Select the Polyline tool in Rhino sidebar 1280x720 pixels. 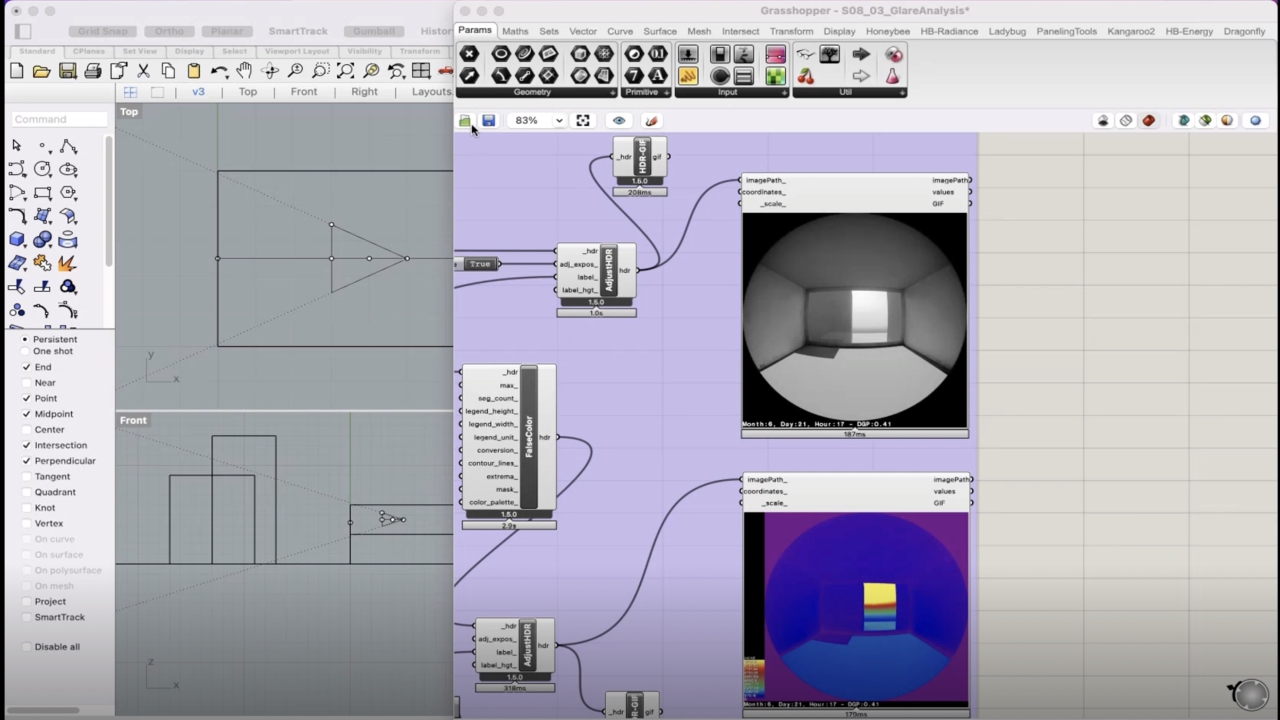tap(68, 146)
